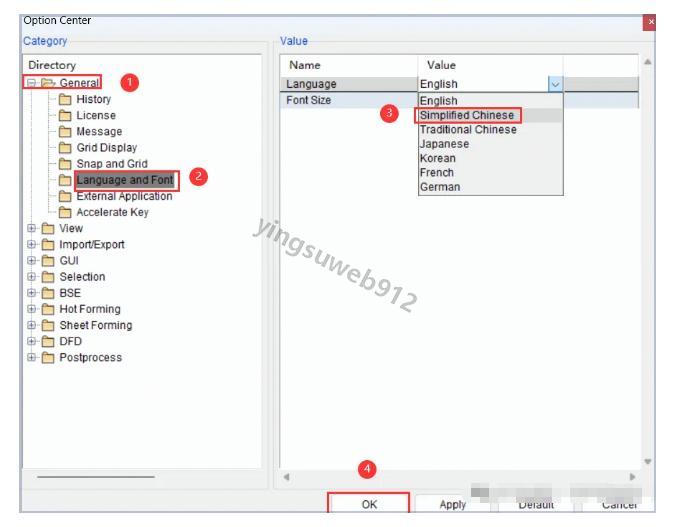Open the Language dropdown arrow
The height and width of the screenshot is (527, 675).
(x=555, y=84)
